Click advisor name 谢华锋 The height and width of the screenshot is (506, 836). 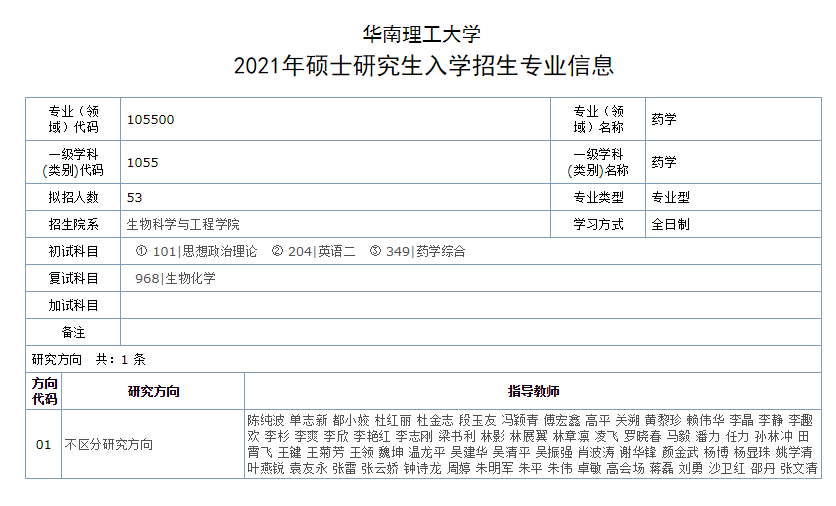coord(638,453)
